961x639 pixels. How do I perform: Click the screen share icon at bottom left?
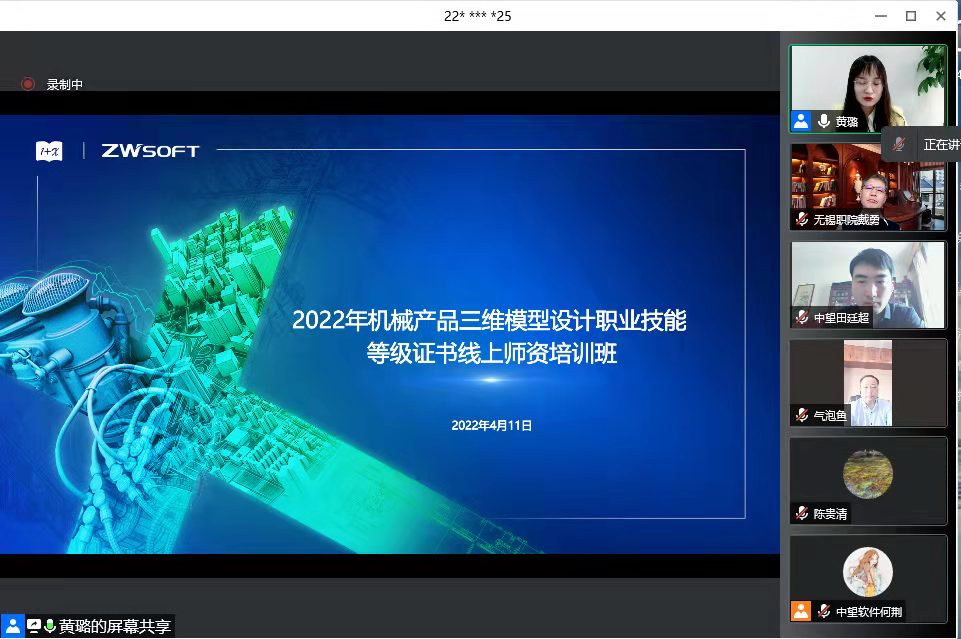[33, 626]
